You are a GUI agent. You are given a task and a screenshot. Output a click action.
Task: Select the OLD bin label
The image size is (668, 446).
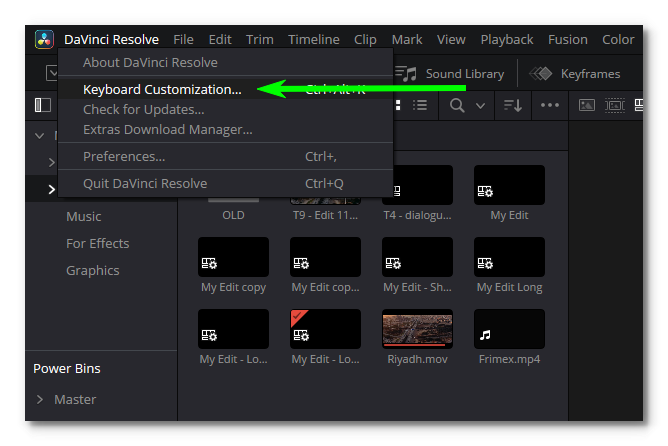tap(233, 215)
